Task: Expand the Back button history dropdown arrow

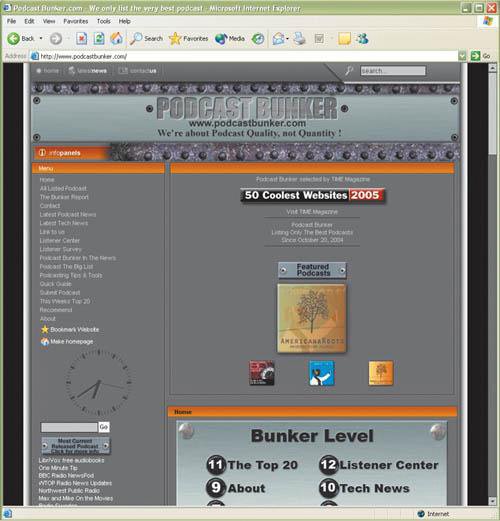Action: point(41,39)
